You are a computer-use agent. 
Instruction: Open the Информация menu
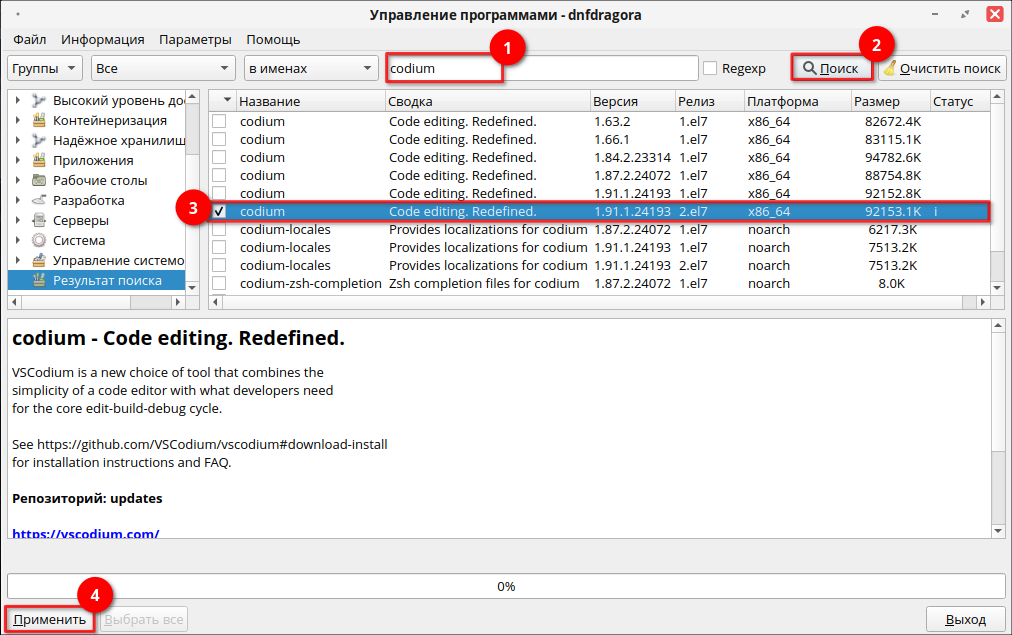[x=102, y=40]
